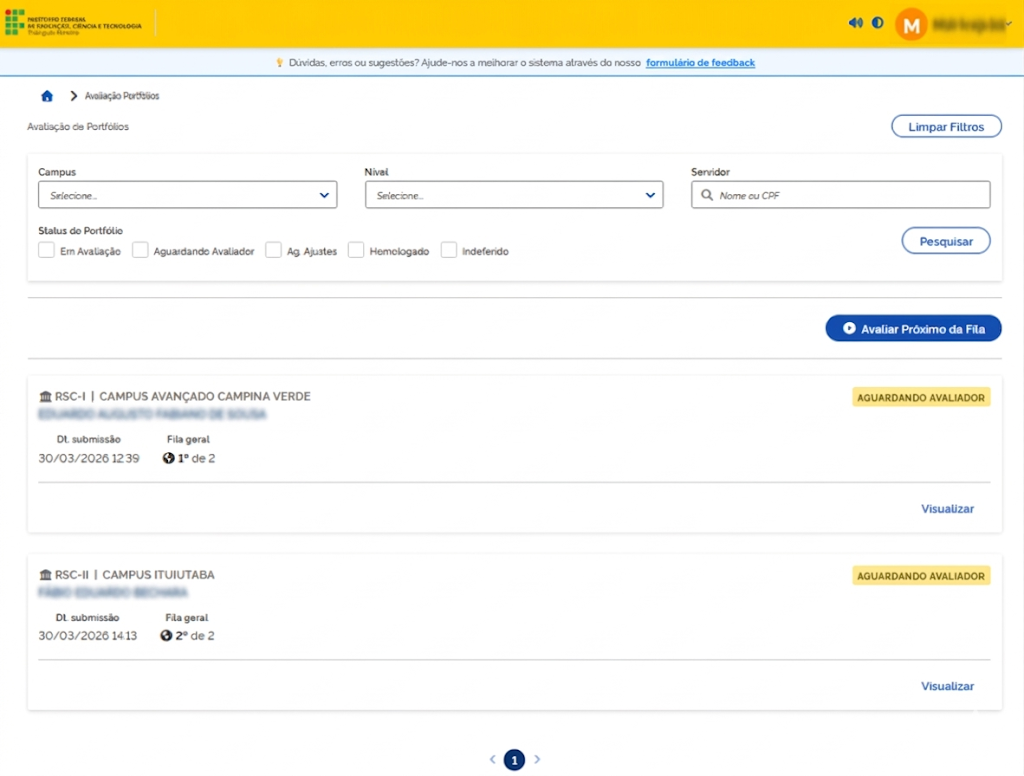Enable the Homologado status checkbox
The image size is (1024, 776).
(356, 251)
